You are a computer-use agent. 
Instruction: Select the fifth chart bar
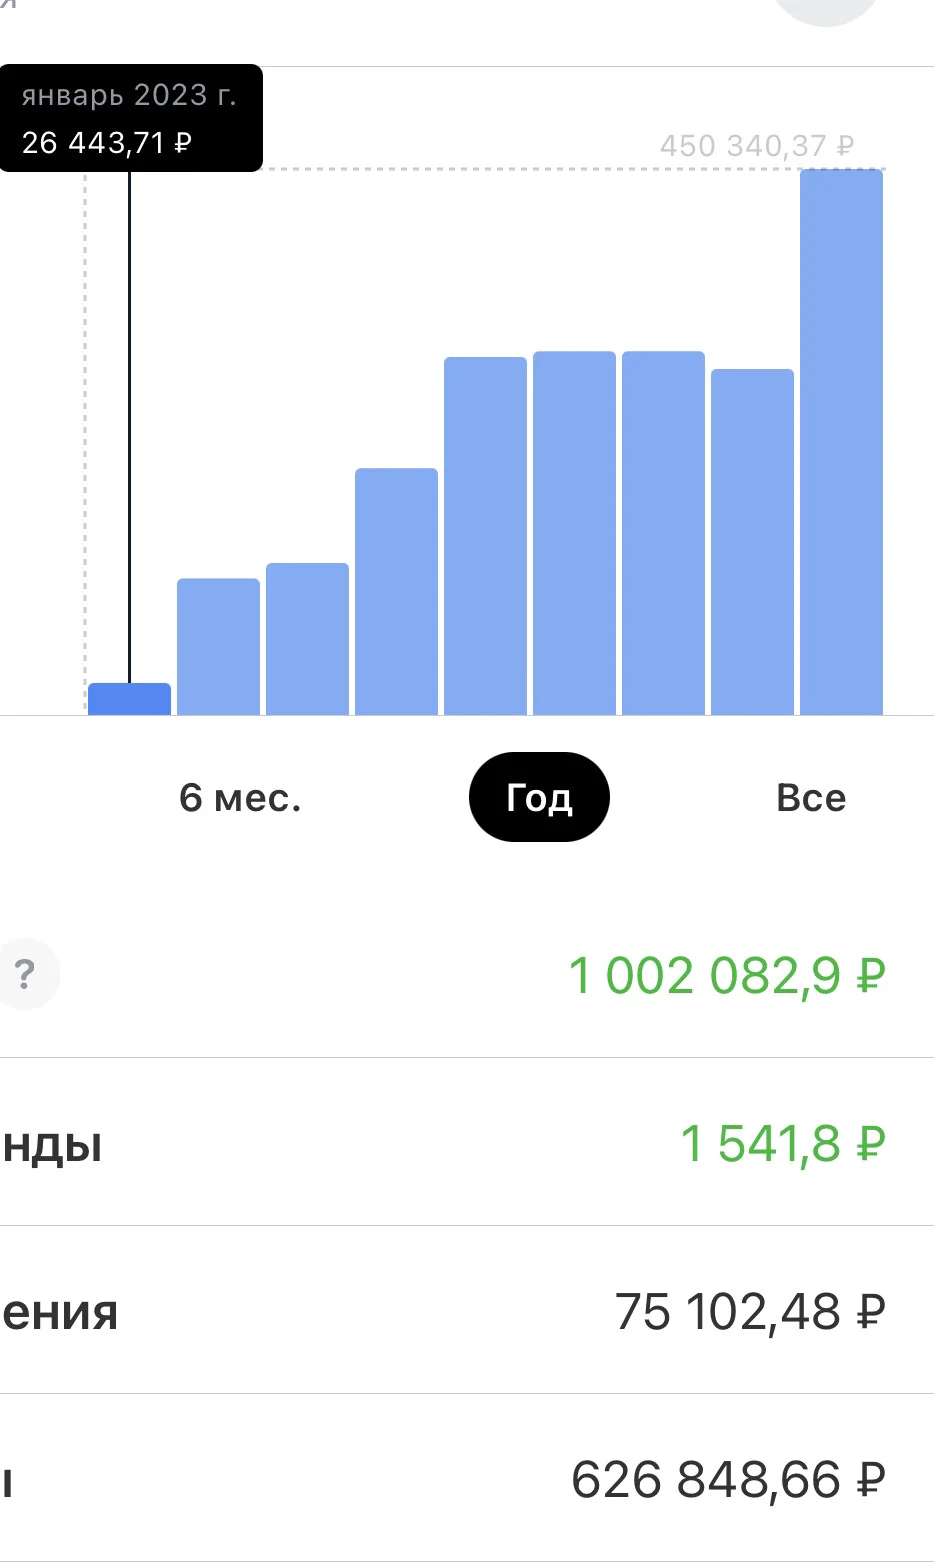coord(486,536)
